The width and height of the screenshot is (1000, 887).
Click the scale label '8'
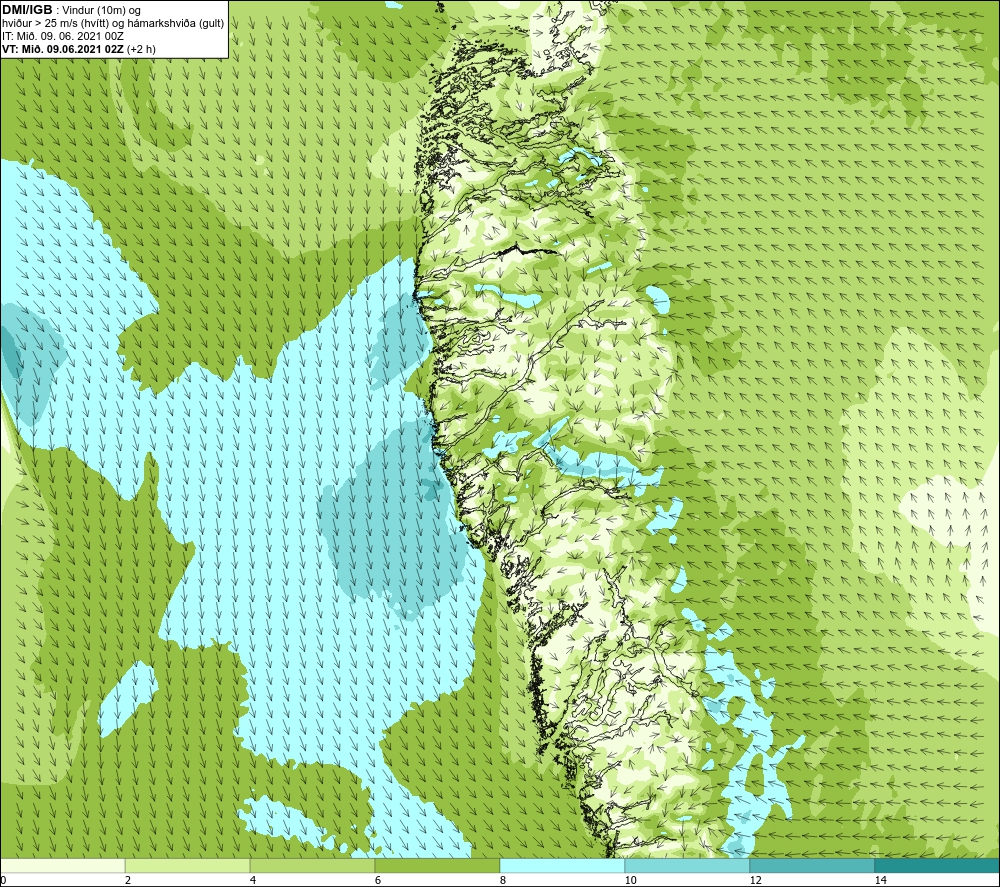click(x=503, y=881)
